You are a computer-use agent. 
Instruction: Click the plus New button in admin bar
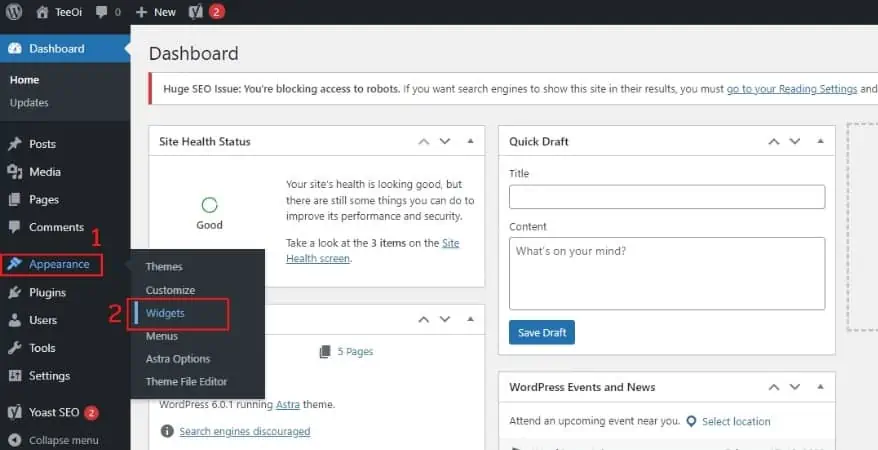[x=156, y=12]
